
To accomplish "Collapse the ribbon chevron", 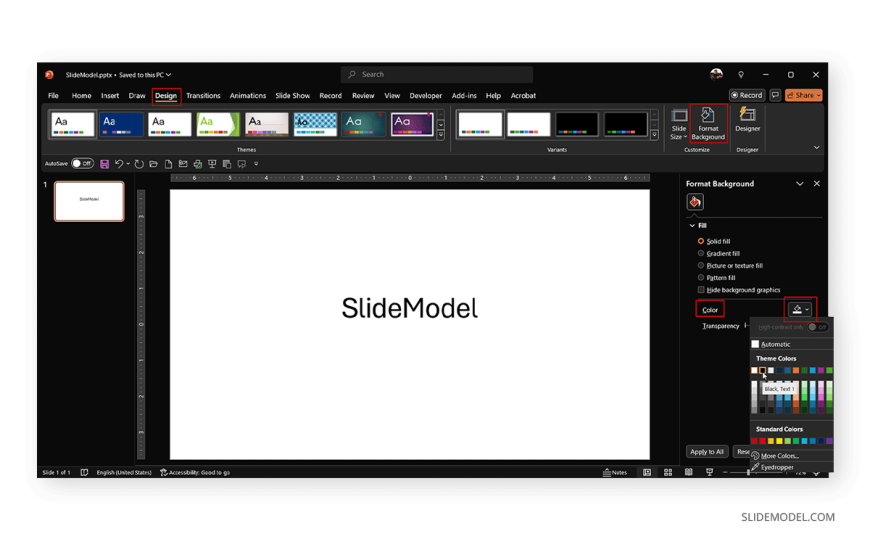I will pos(816,148).
